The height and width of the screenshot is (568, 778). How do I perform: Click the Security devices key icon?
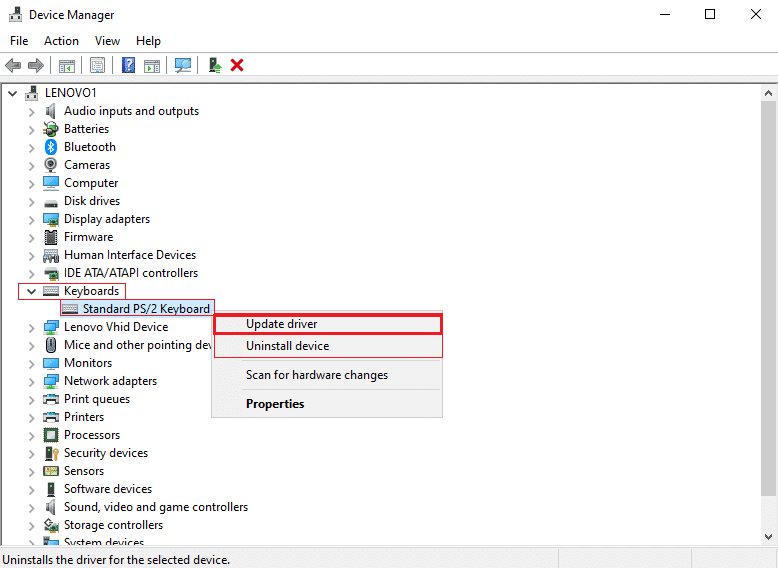click(52, 453)
